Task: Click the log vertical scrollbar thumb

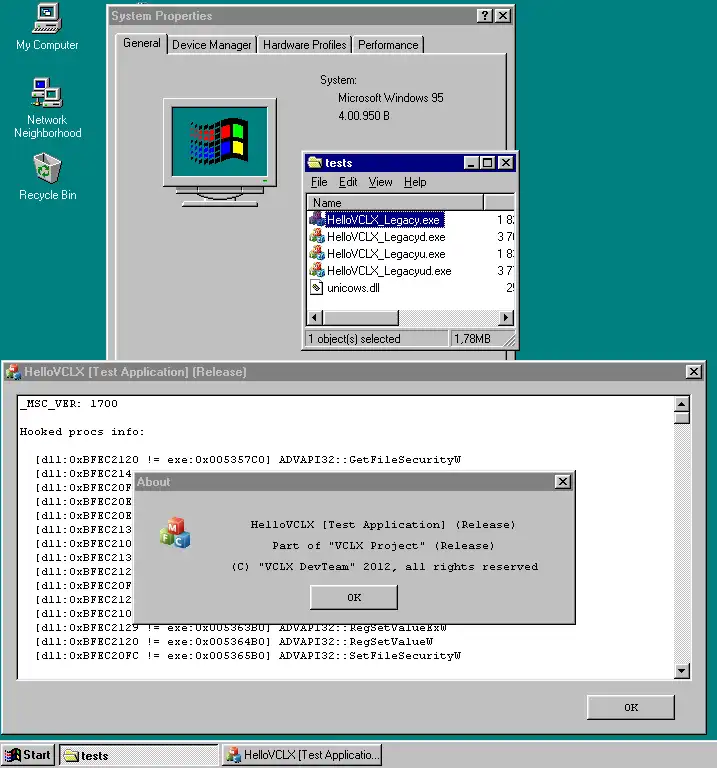Action: pos(682,418)
